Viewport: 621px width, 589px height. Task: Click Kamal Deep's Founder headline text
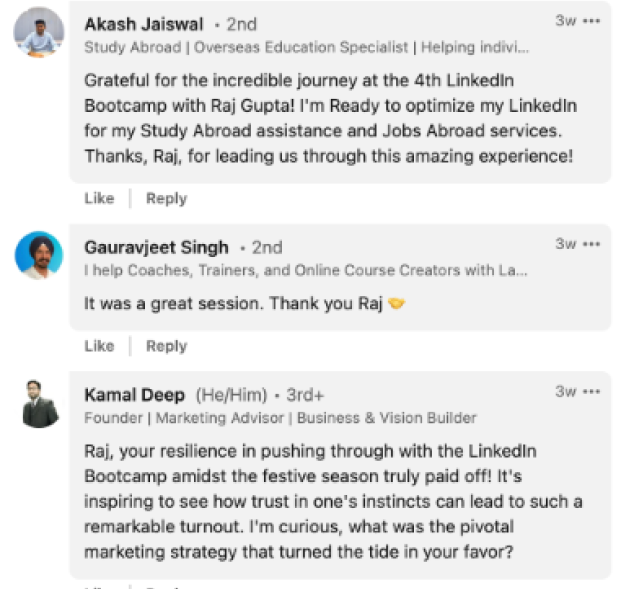[280, 418]
